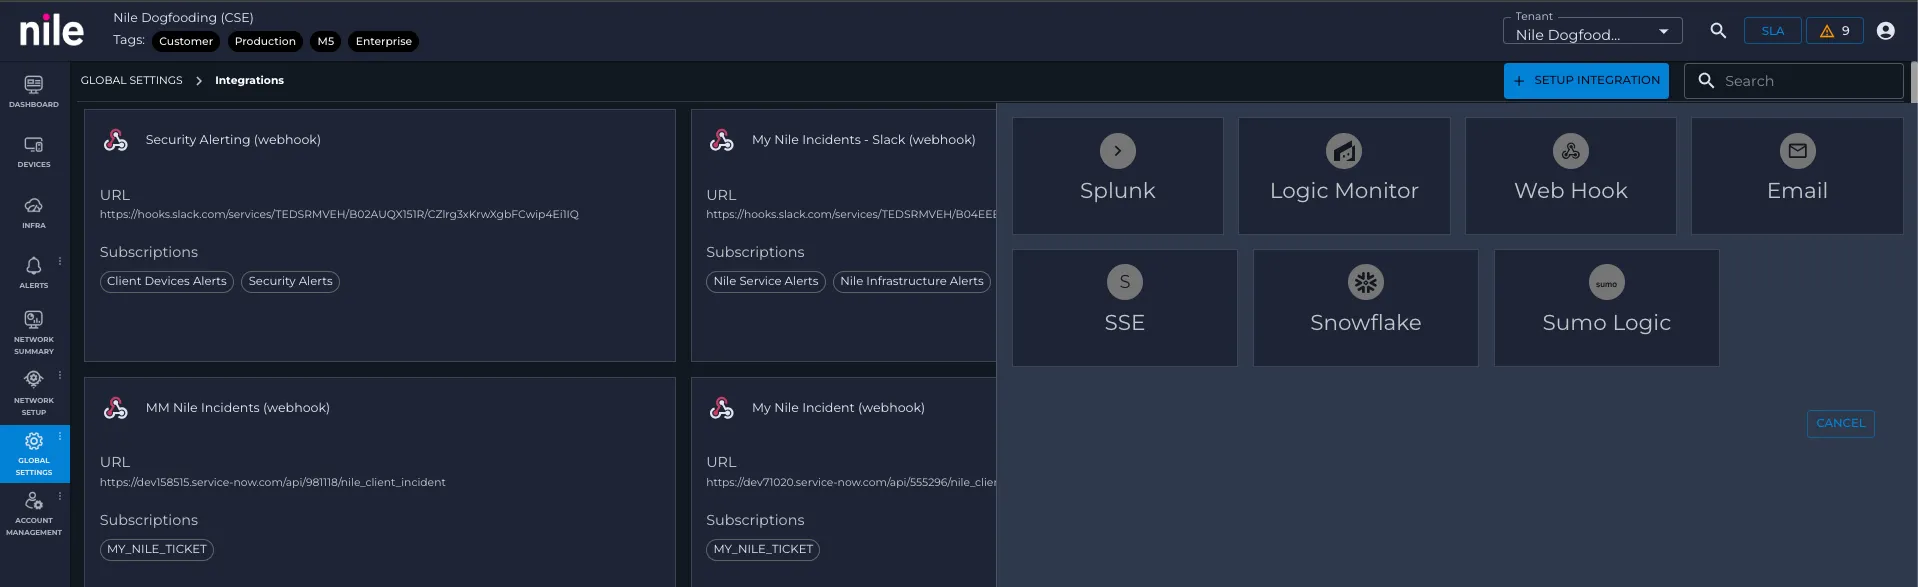Screen dimensions: 1918x587
Task: Open the user profile icon
Action: click(1886, 31)
